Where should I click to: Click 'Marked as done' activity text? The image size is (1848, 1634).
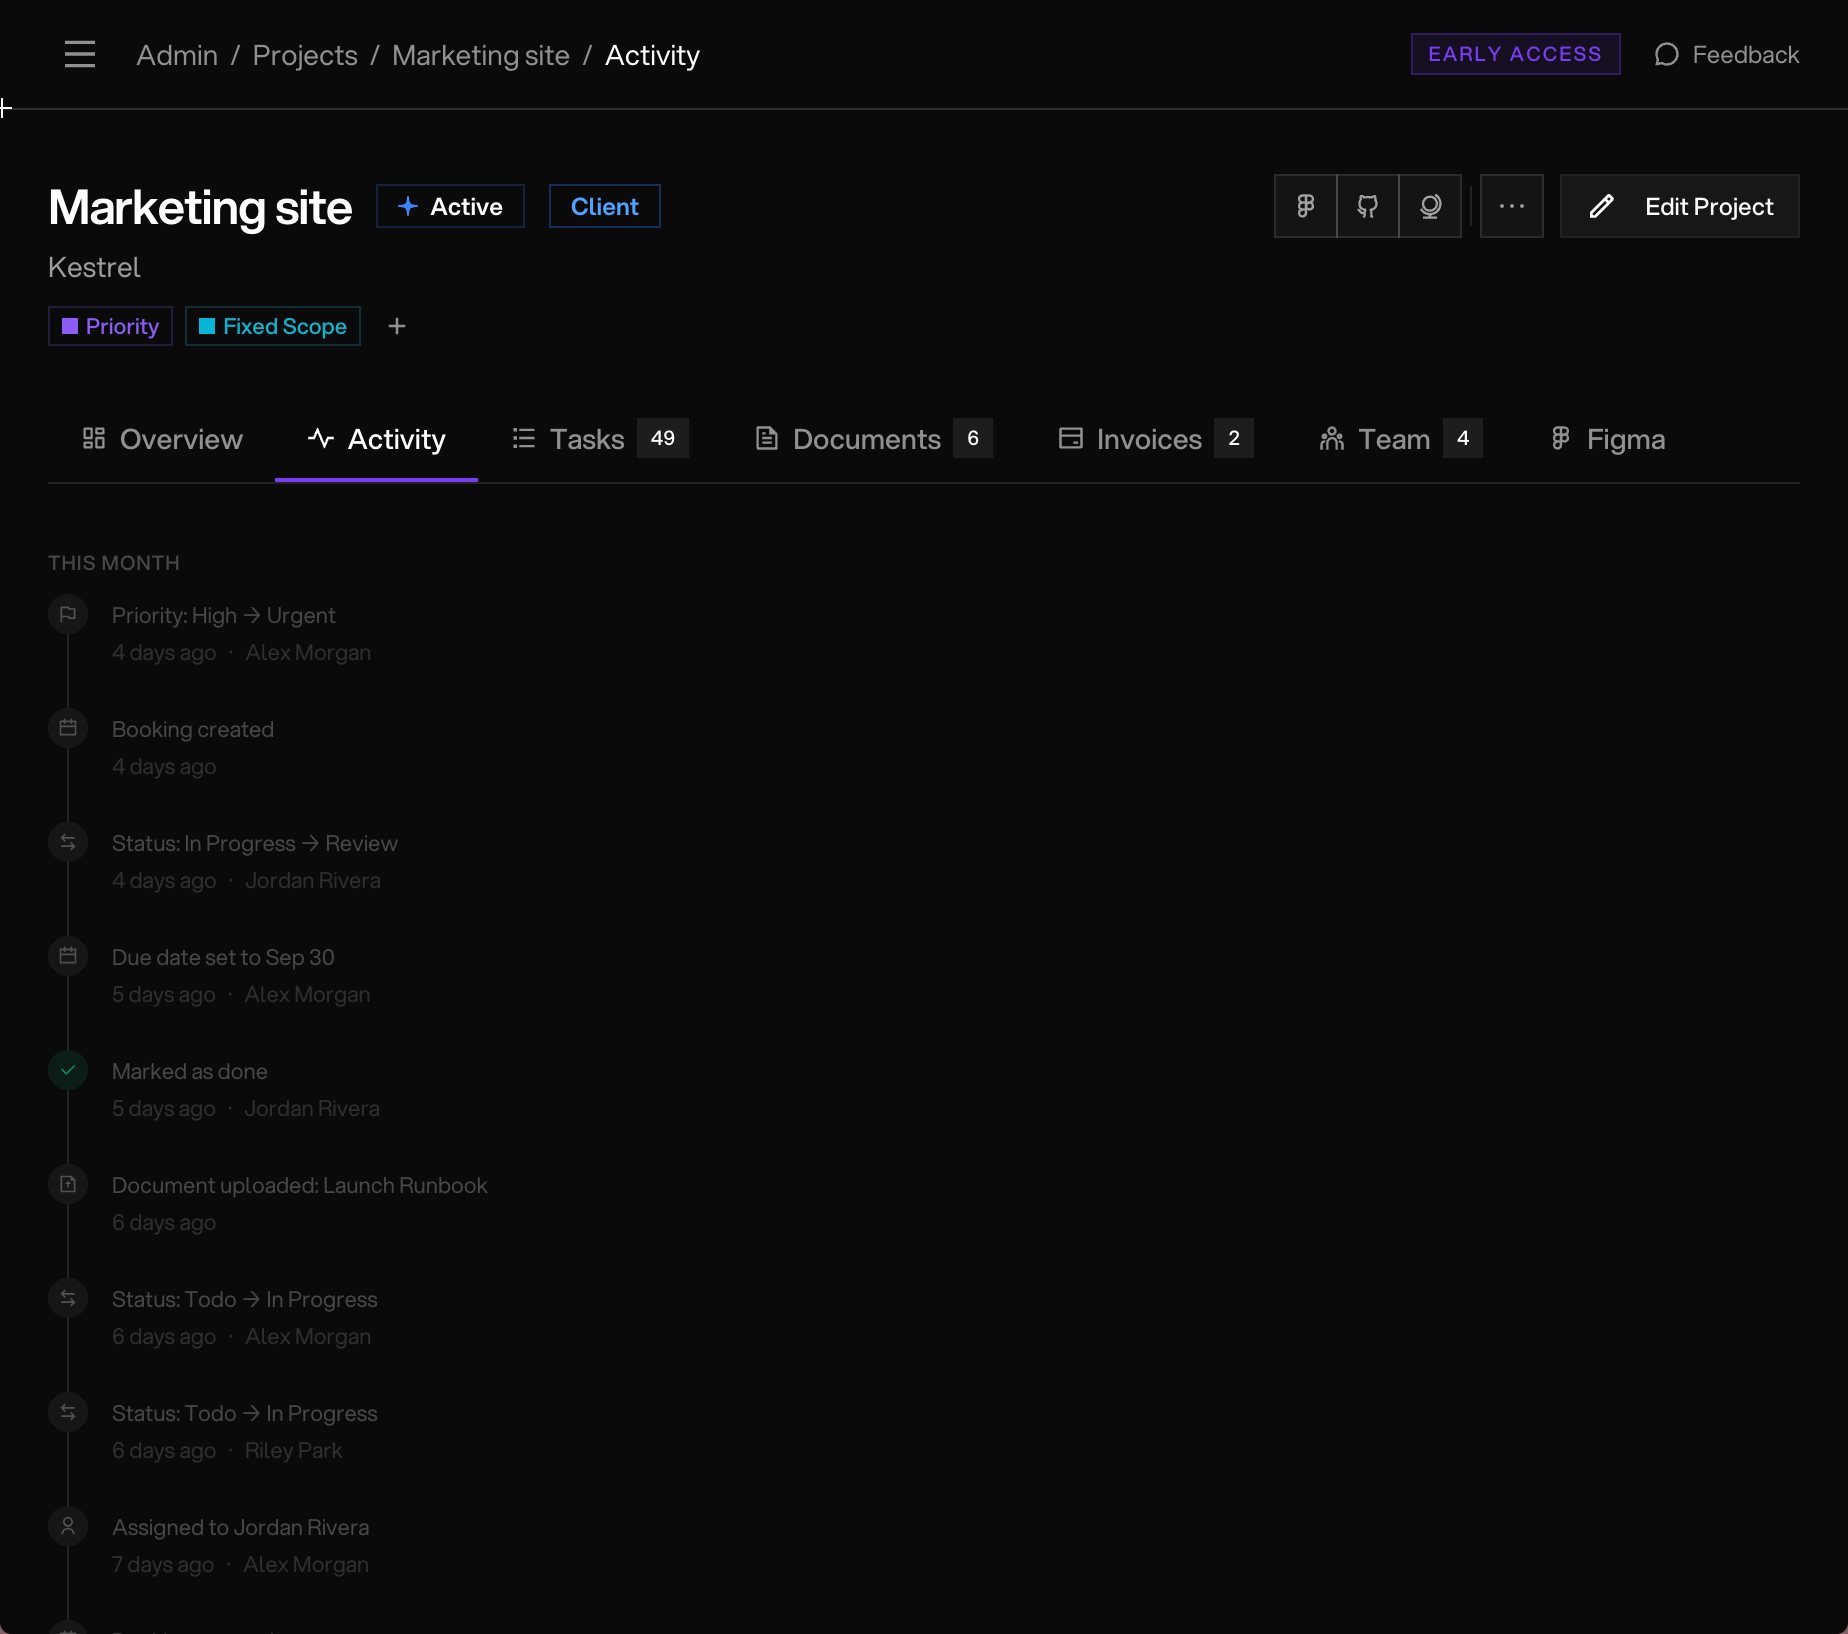(190, 1071)
